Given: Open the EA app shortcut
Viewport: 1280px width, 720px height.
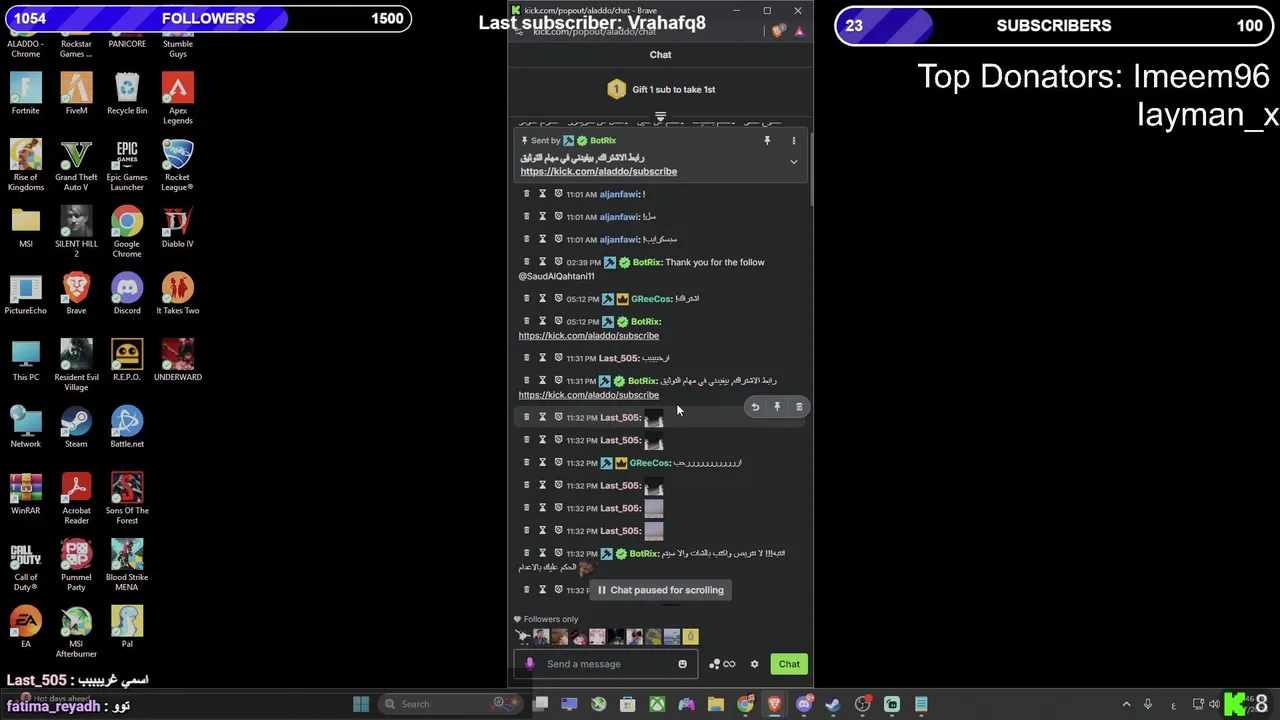Looking at the screenshot, I should tap(26, 627).
